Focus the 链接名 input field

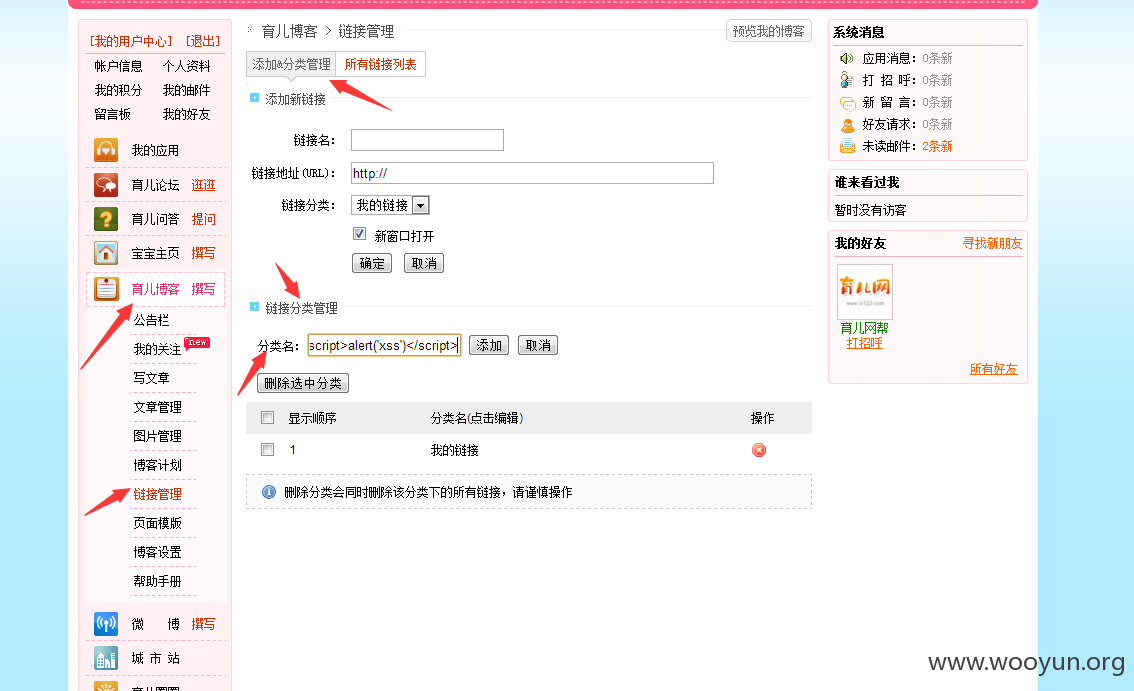(427, 140)
